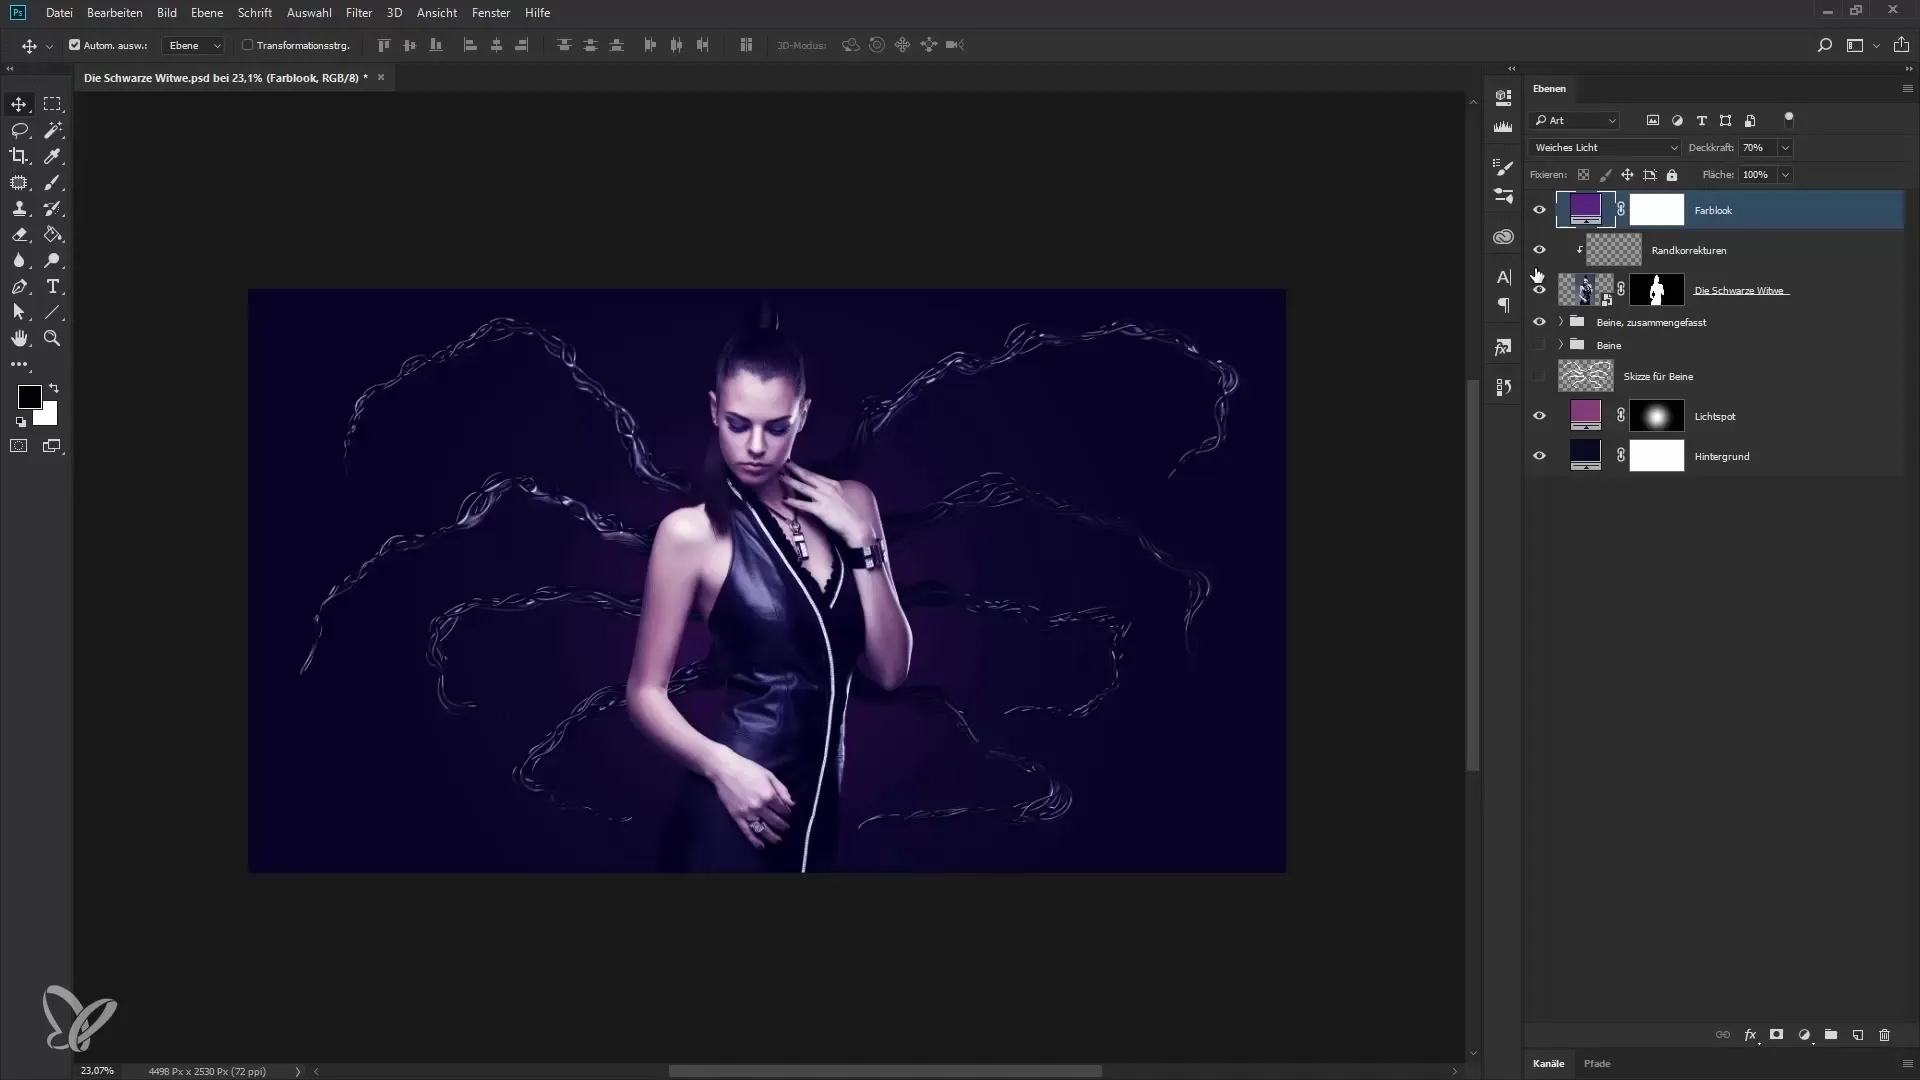1920x1080 pixels.
Task: Open the Ansicht menu
Action: (437, 13)
